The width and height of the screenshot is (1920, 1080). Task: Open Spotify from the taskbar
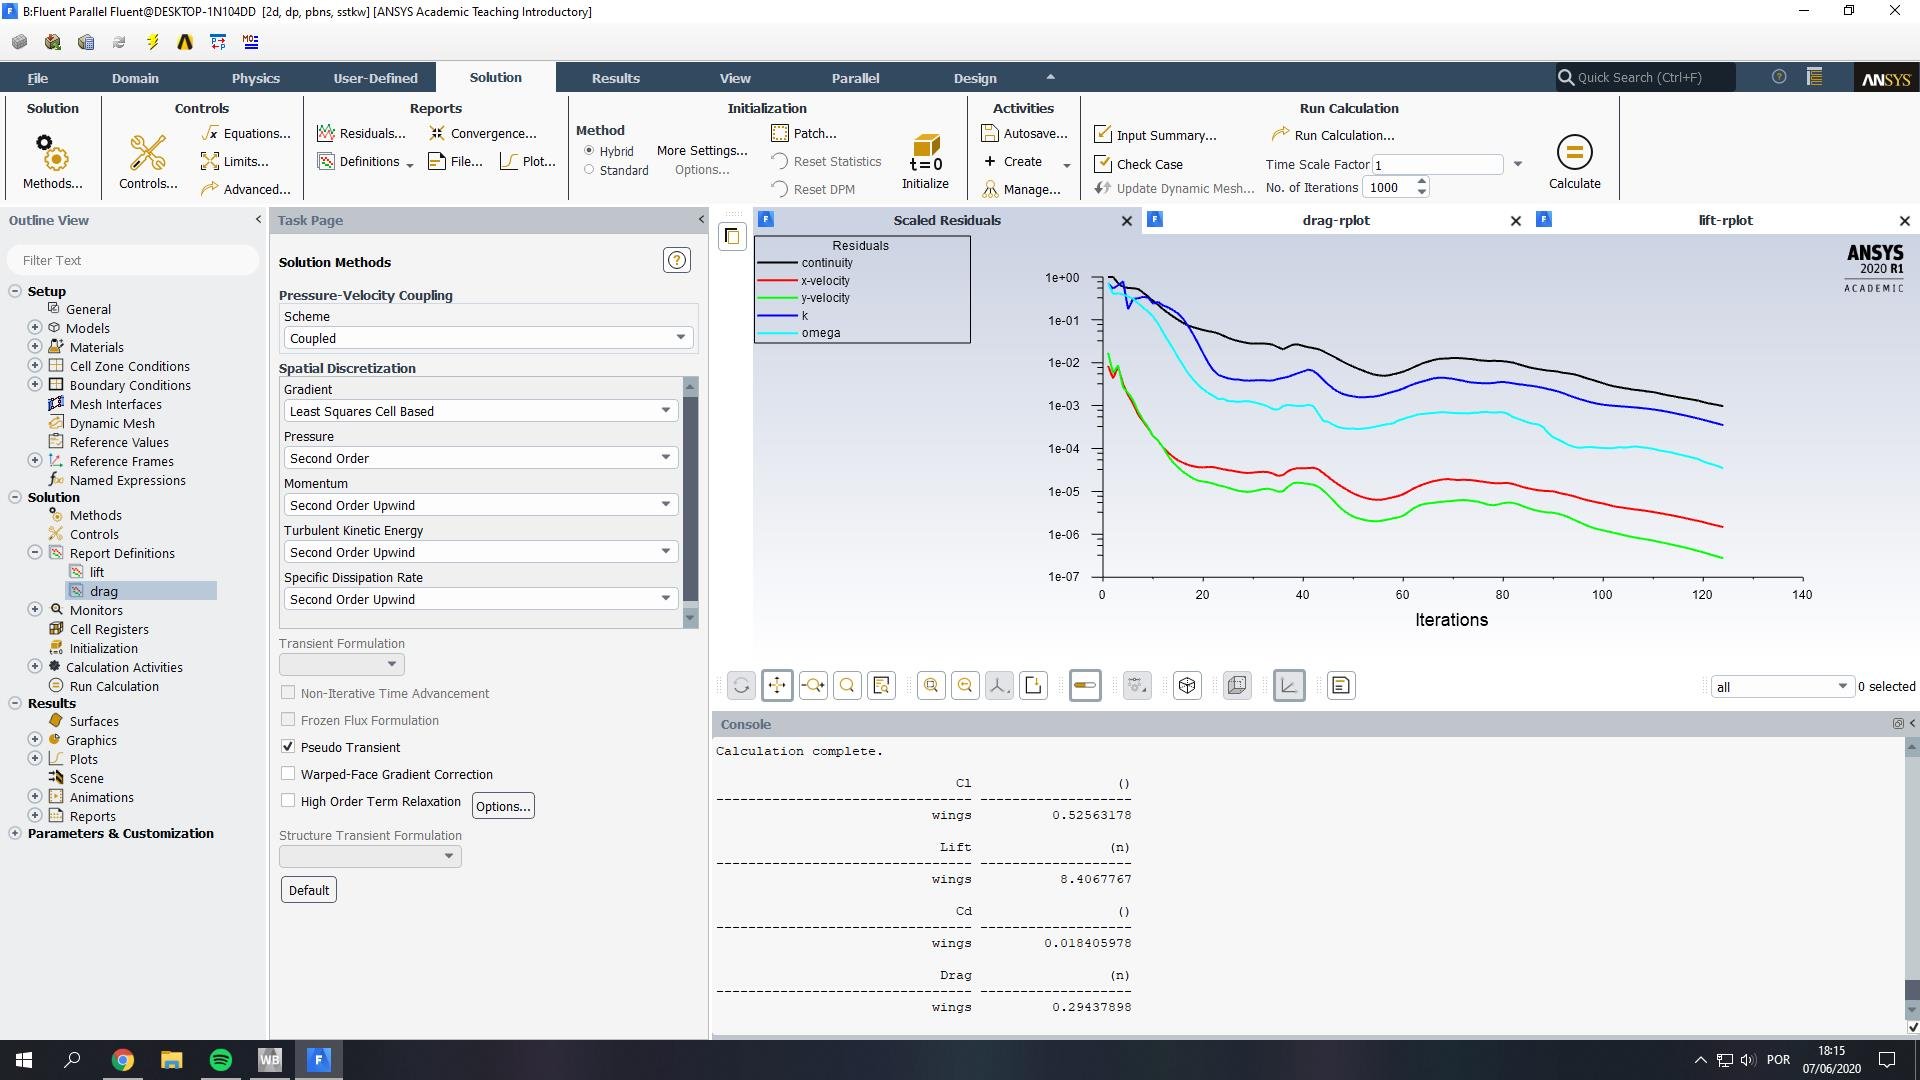pyautogui.click(x=221, y=1060)
